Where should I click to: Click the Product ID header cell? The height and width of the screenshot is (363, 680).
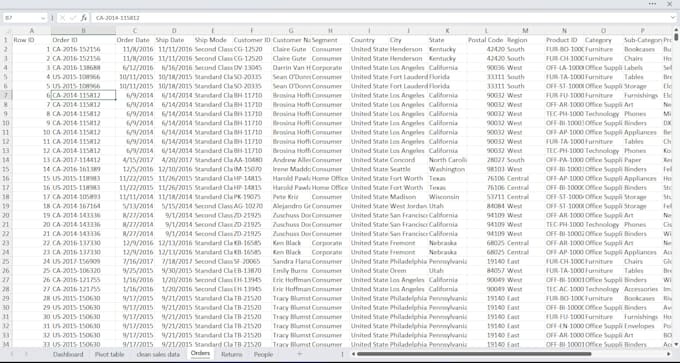[564, 40]
